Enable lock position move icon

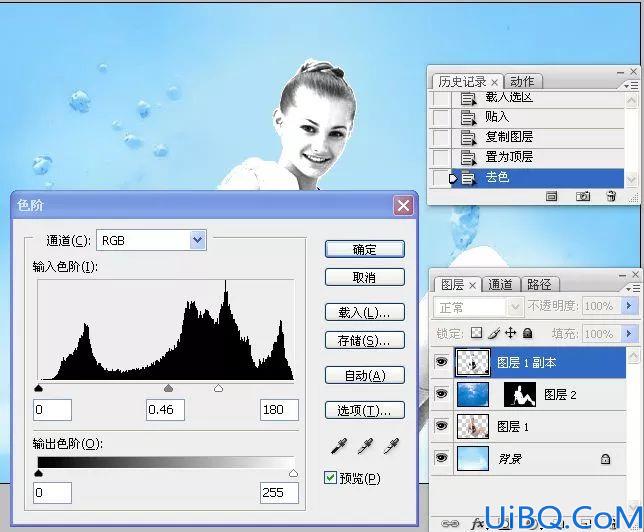(x=511, y=332)
